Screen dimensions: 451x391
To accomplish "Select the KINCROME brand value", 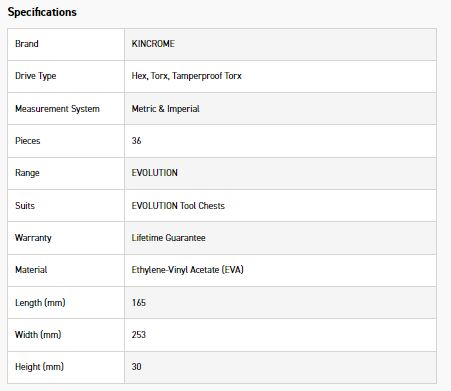I will [x=153, y=44].
